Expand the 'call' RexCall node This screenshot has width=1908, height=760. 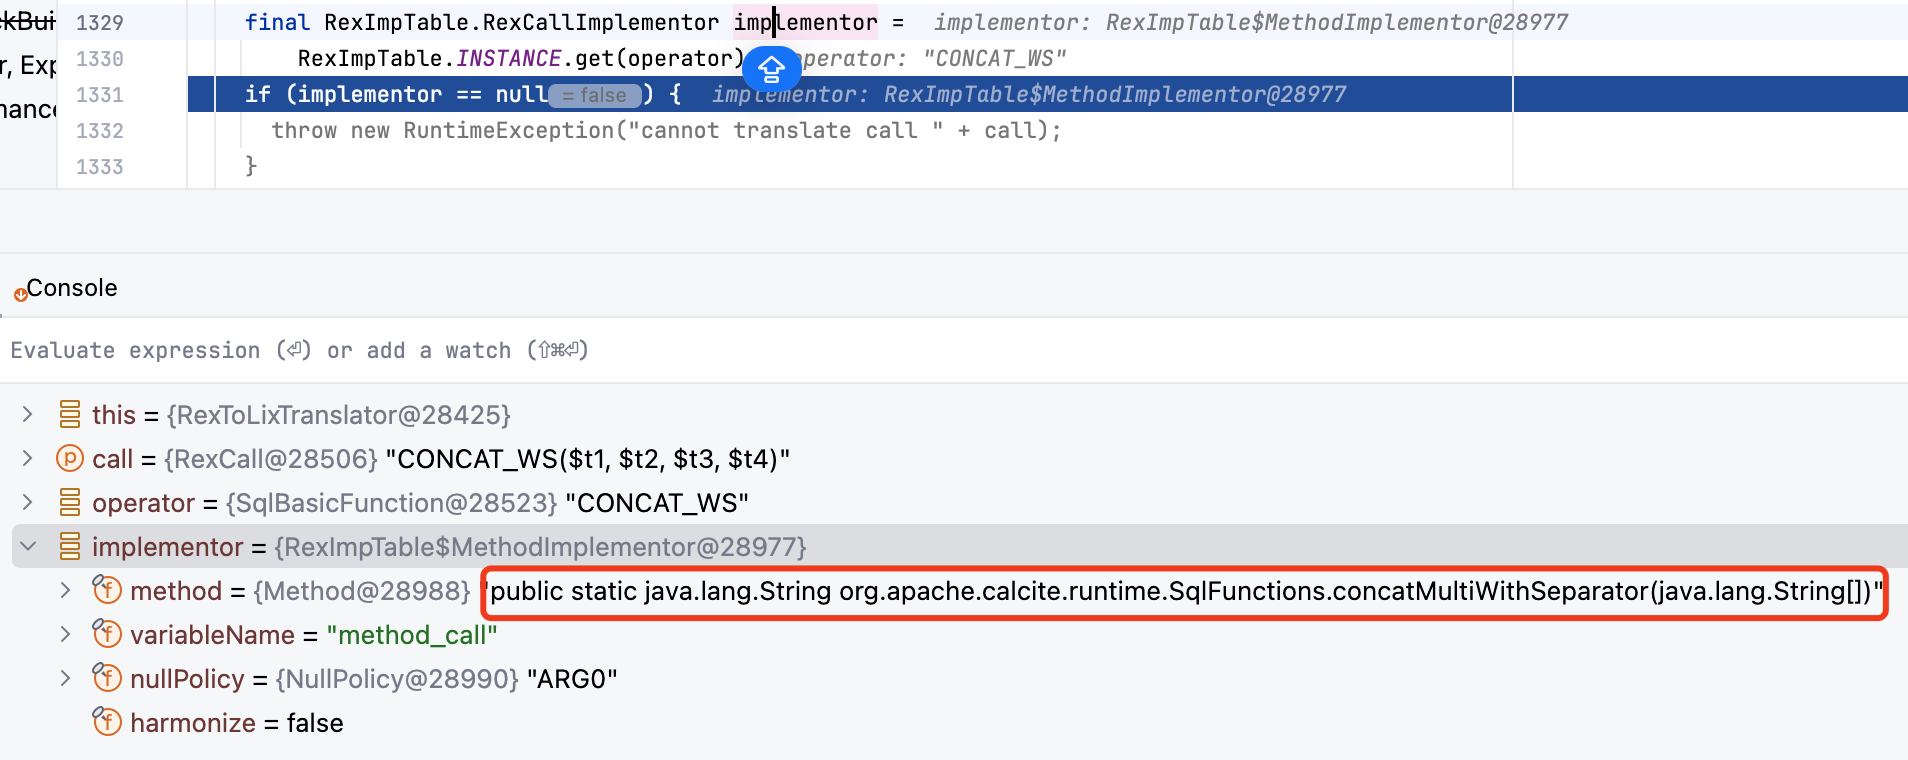tap(28, 459)
